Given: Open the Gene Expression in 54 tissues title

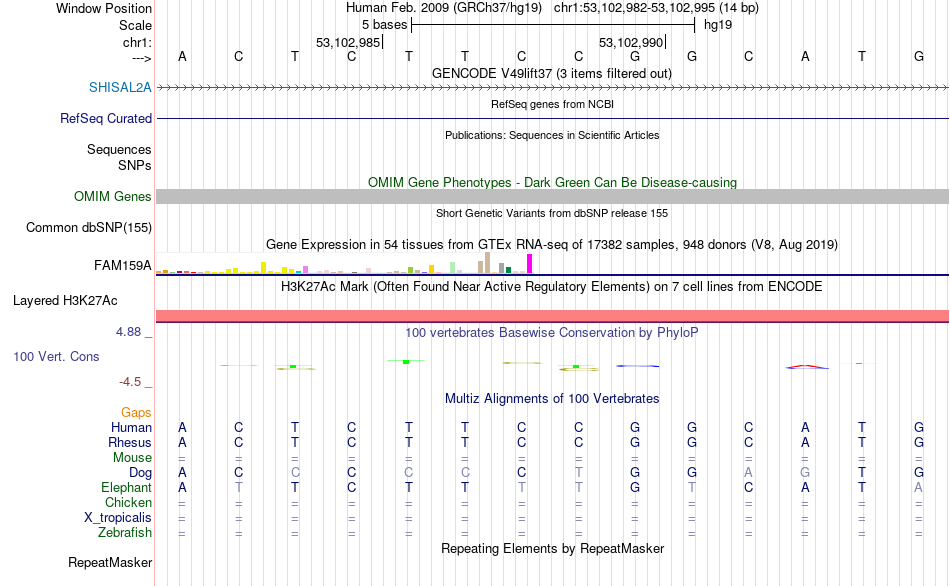Looking at the screenshot, I should click(552, 245).
